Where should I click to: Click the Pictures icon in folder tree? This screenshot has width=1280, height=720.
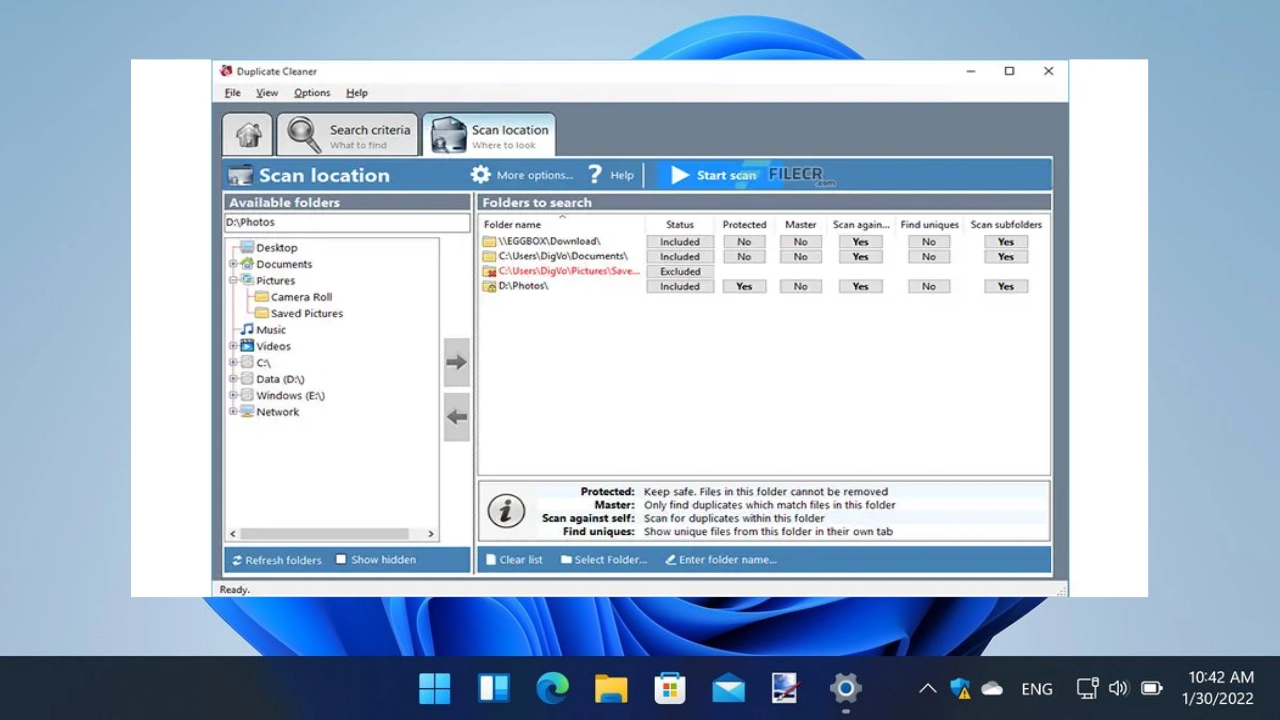(247, 280)
